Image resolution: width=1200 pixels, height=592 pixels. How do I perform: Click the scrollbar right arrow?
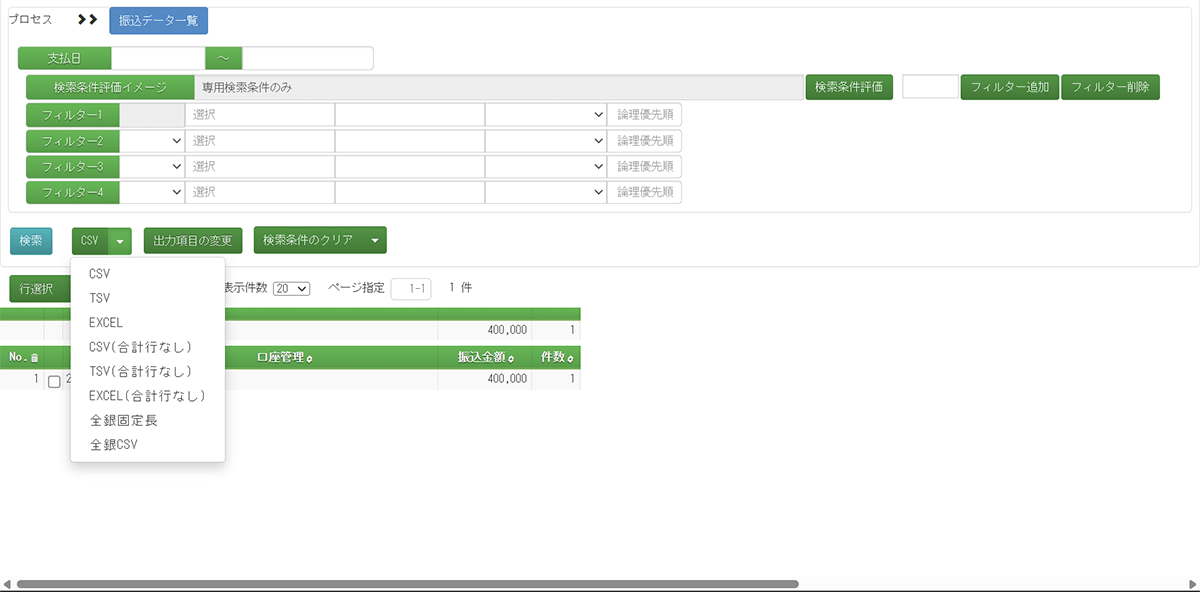pos(1192,584)
